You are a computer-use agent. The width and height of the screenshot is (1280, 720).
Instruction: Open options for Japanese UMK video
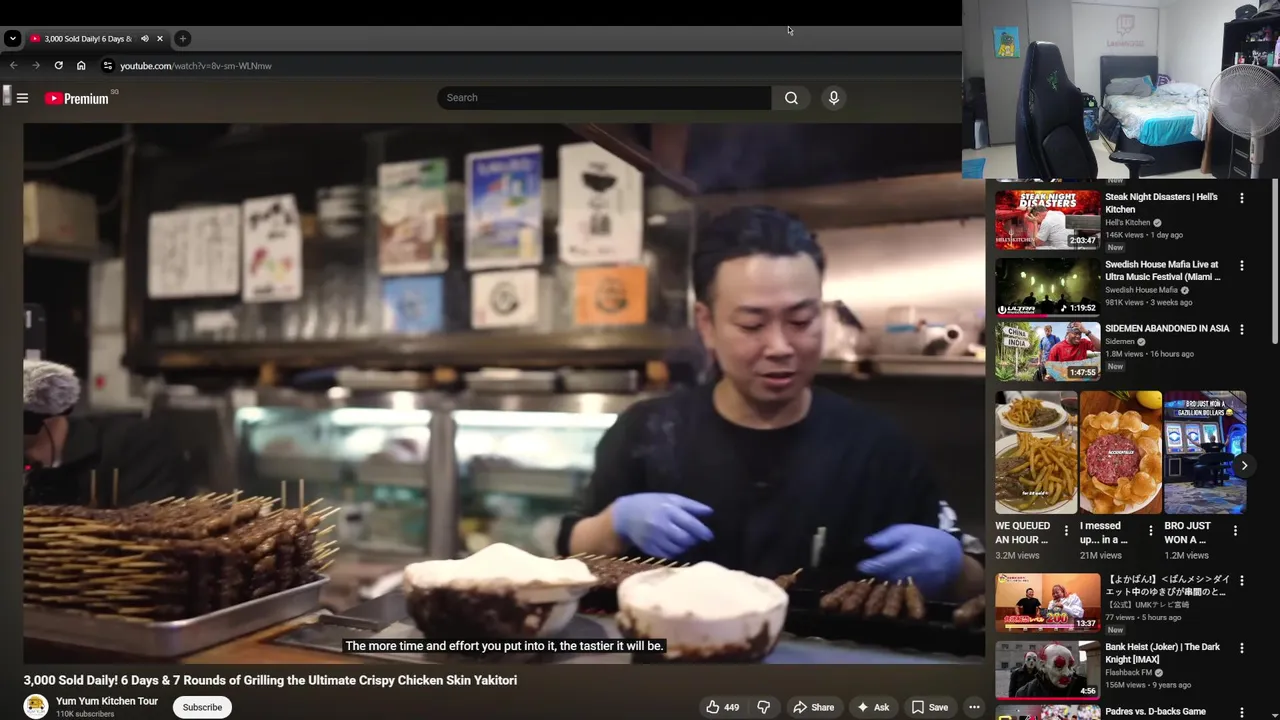point(1242,580)
